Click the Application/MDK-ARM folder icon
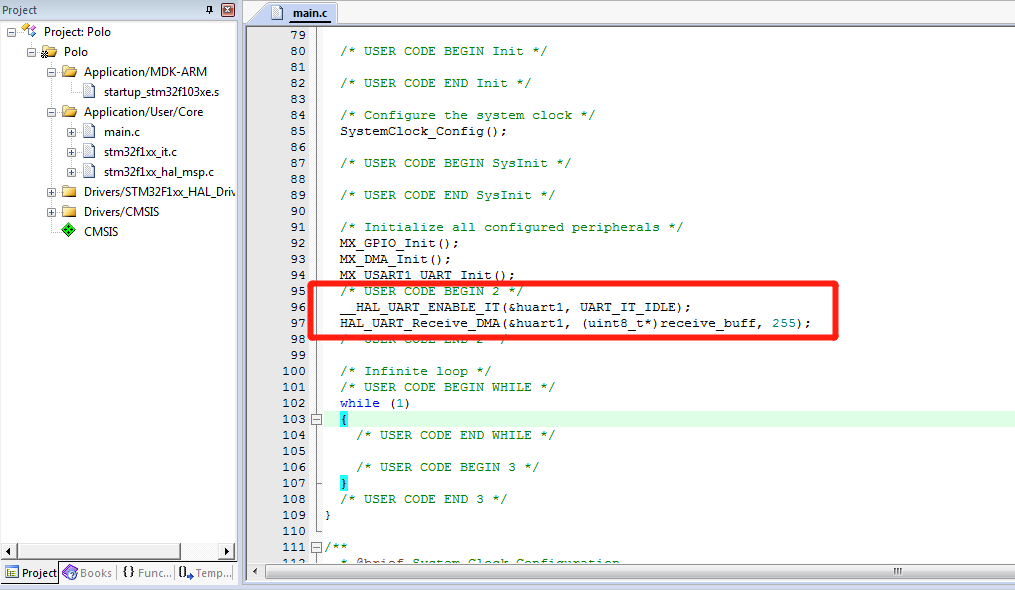 coord(72,71)
